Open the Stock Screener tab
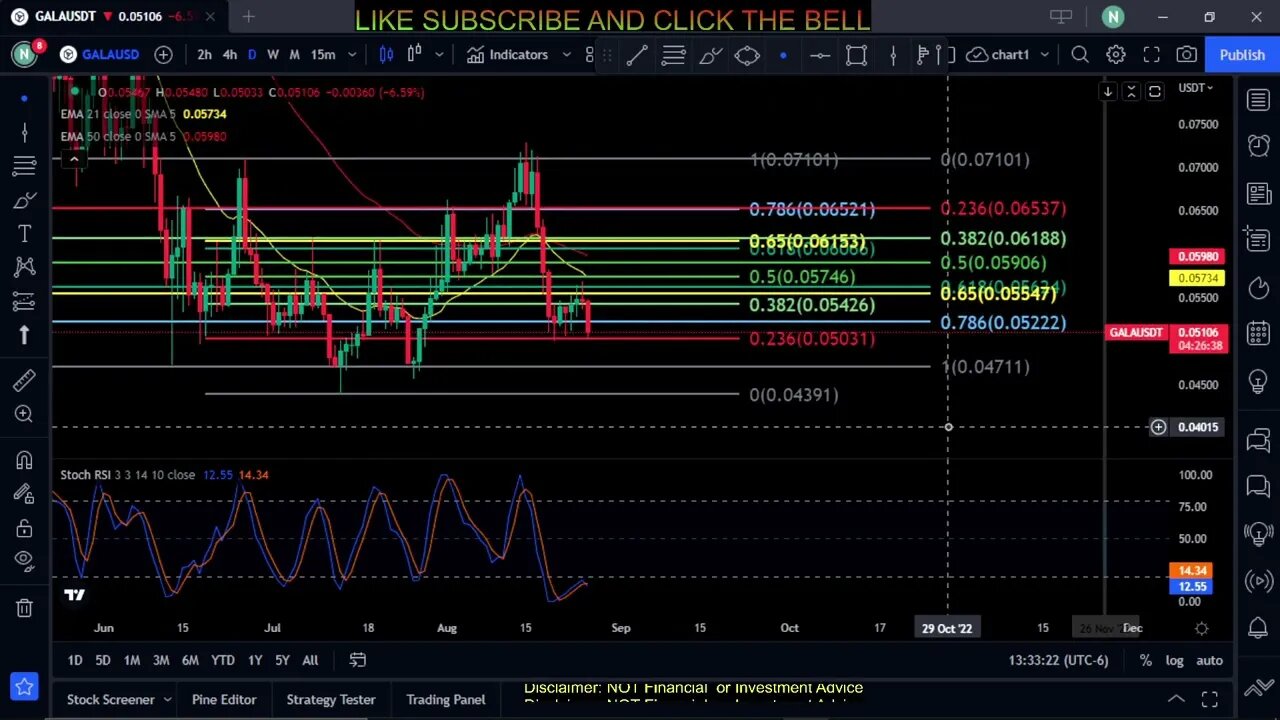1280x720 pixels. (110, 700)
